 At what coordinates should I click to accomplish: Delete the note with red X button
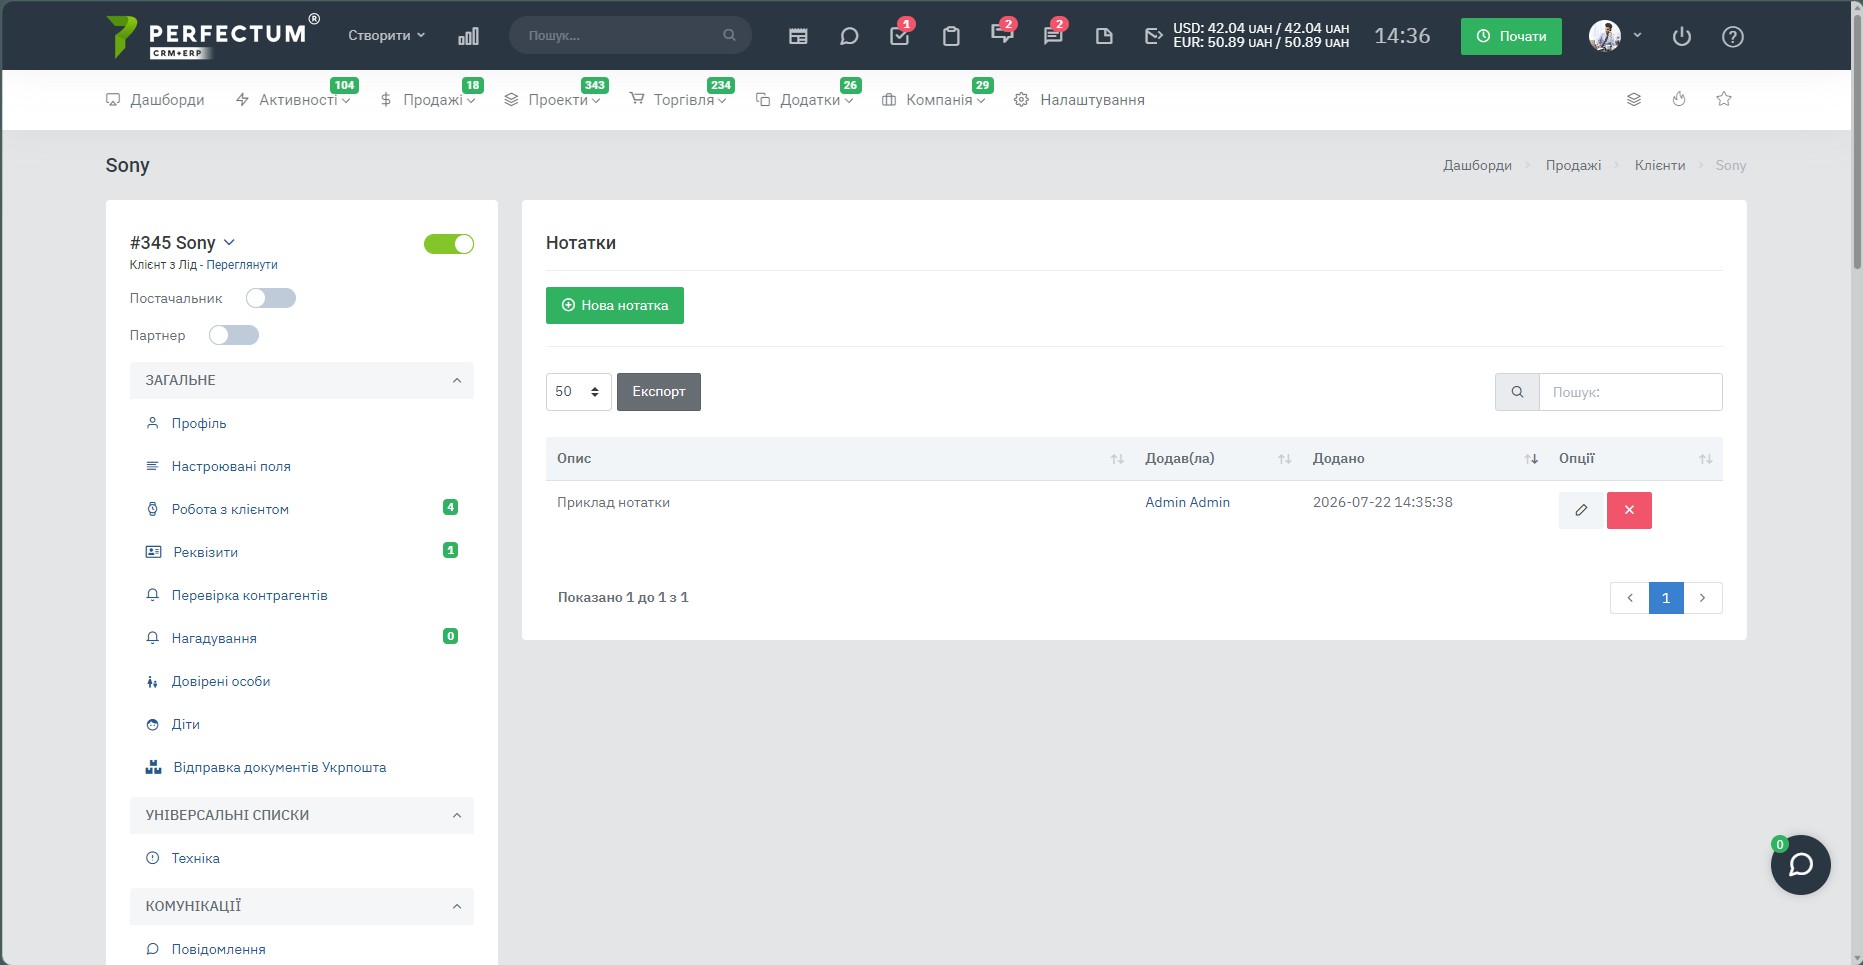(1629, 510)
